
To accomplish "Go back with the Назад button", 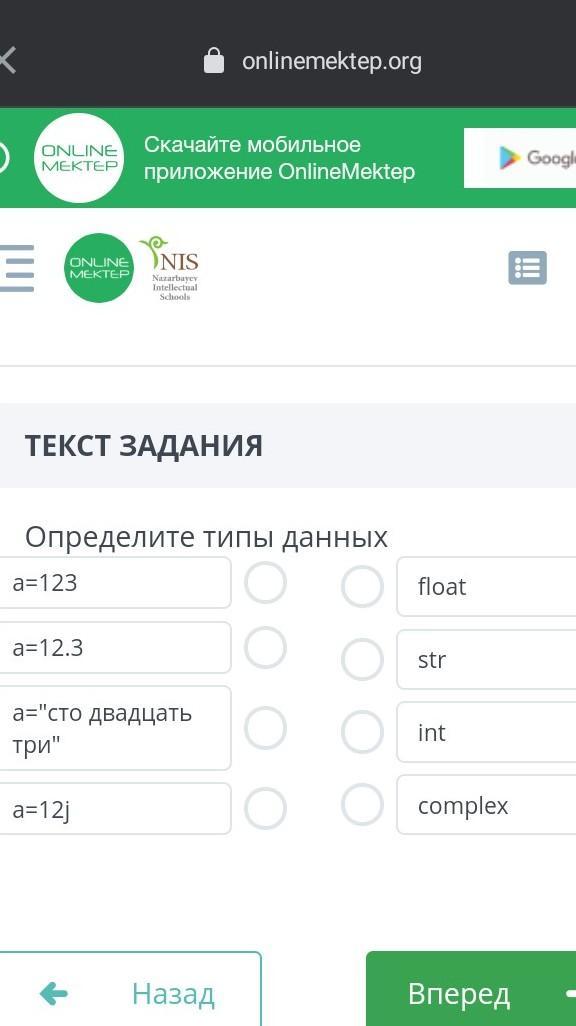I will point(130,989).
